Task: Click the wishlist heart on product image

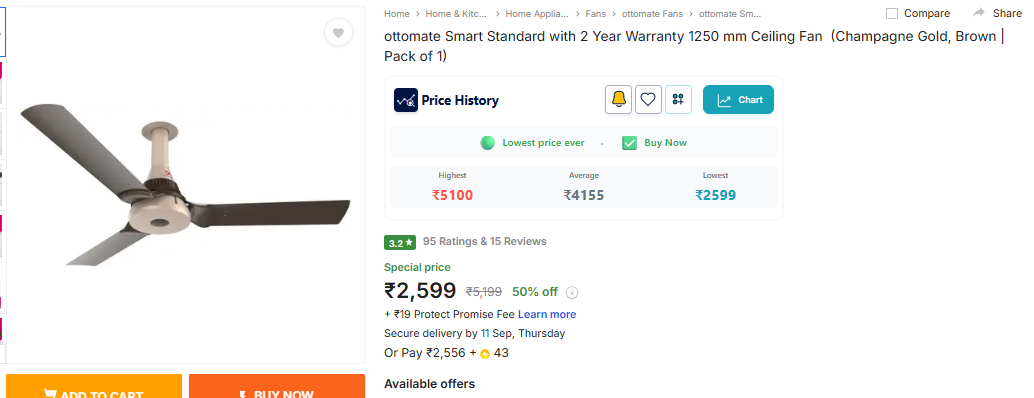Action: 338,33
